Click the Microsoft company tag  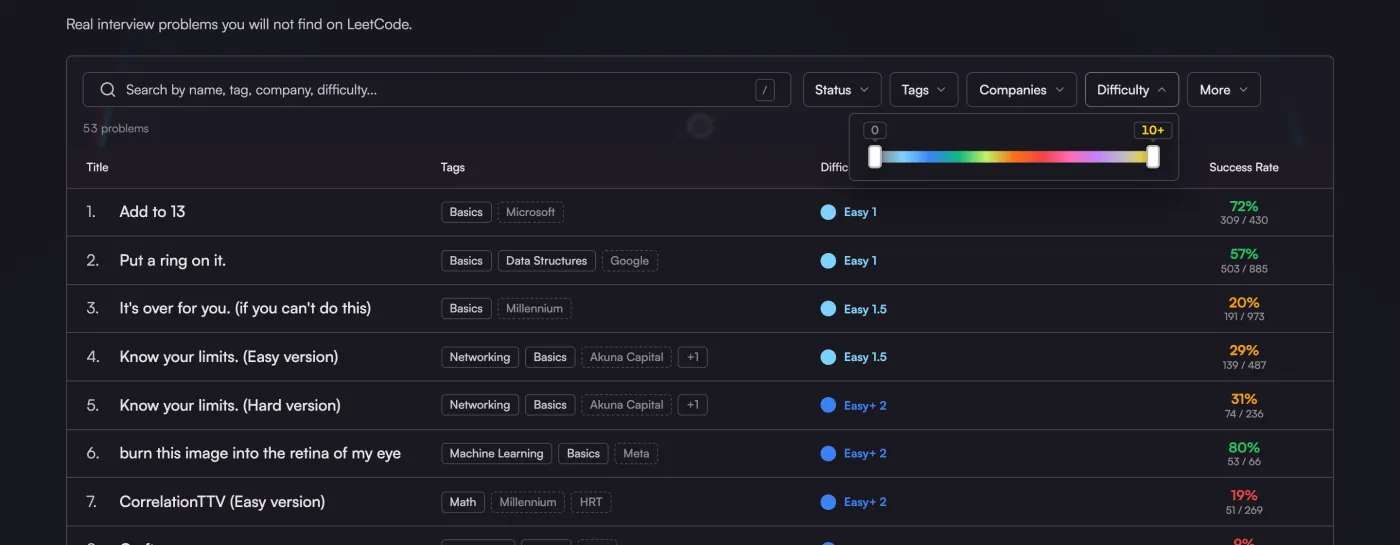pyautogui.click(x=531, y=212)
